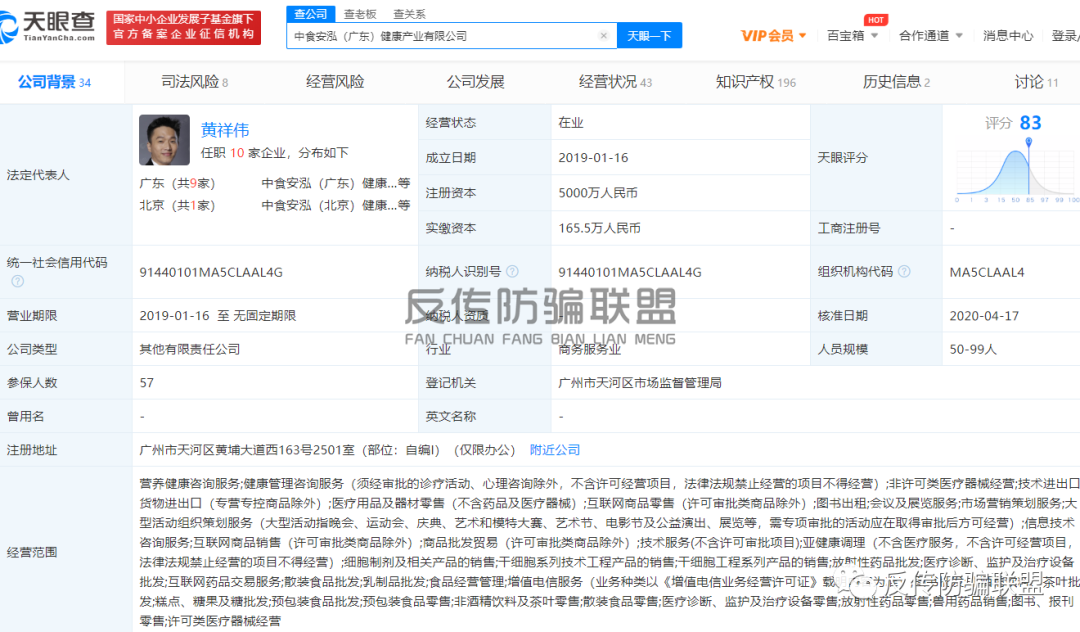Click paid-in capital 165.5万人民币
1080x632 pixels.
coord(599,228)
